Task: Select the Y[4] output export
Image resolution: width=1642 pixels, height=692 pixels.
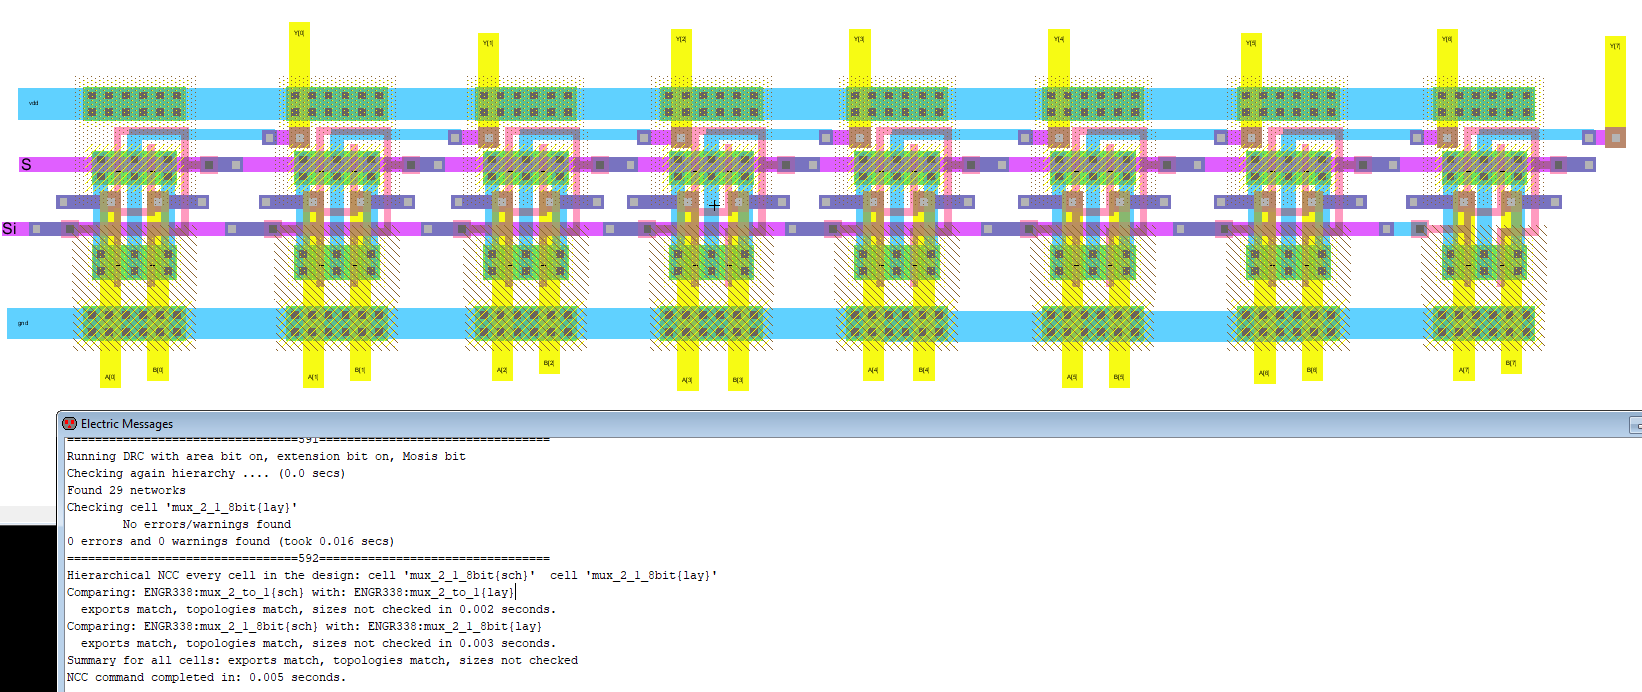Action: pyautogui.click(x=1058, y=39)
